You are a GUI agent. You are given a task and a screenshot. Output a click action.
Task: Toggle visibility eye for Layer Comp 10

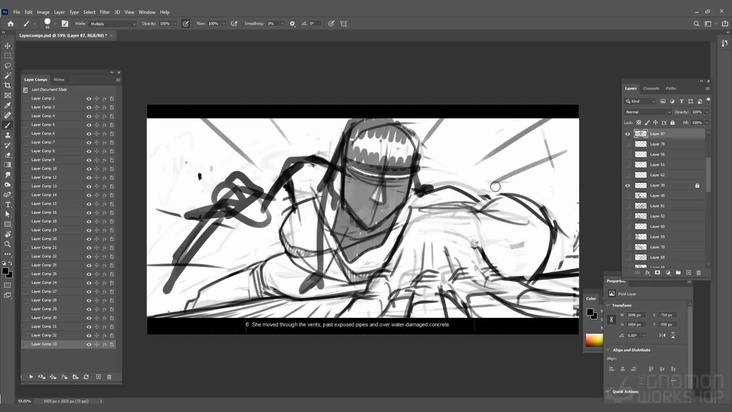pyautogui.click(x=89, y=169)
